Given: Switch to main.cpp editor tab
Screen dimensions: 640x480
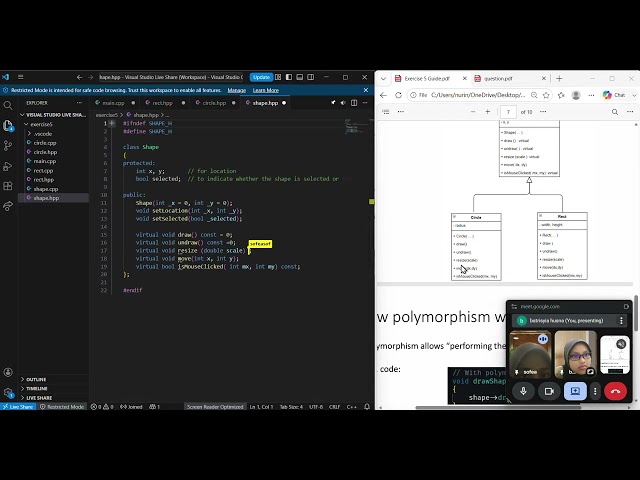Looking at the screenshot, I should click(113, 103).
